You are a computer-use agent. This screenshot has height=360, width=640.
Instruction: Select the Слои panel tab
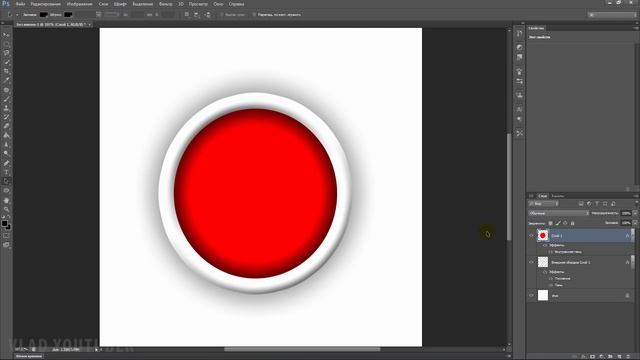tap(542, 196)
